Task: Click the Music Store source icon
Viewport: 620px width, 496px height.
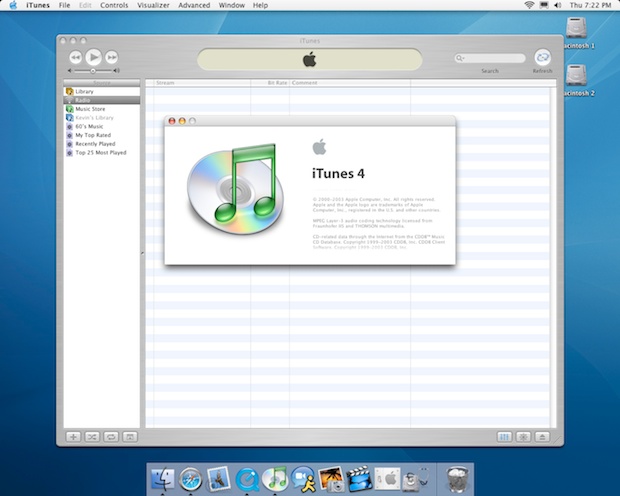Action: click(70, 109)
